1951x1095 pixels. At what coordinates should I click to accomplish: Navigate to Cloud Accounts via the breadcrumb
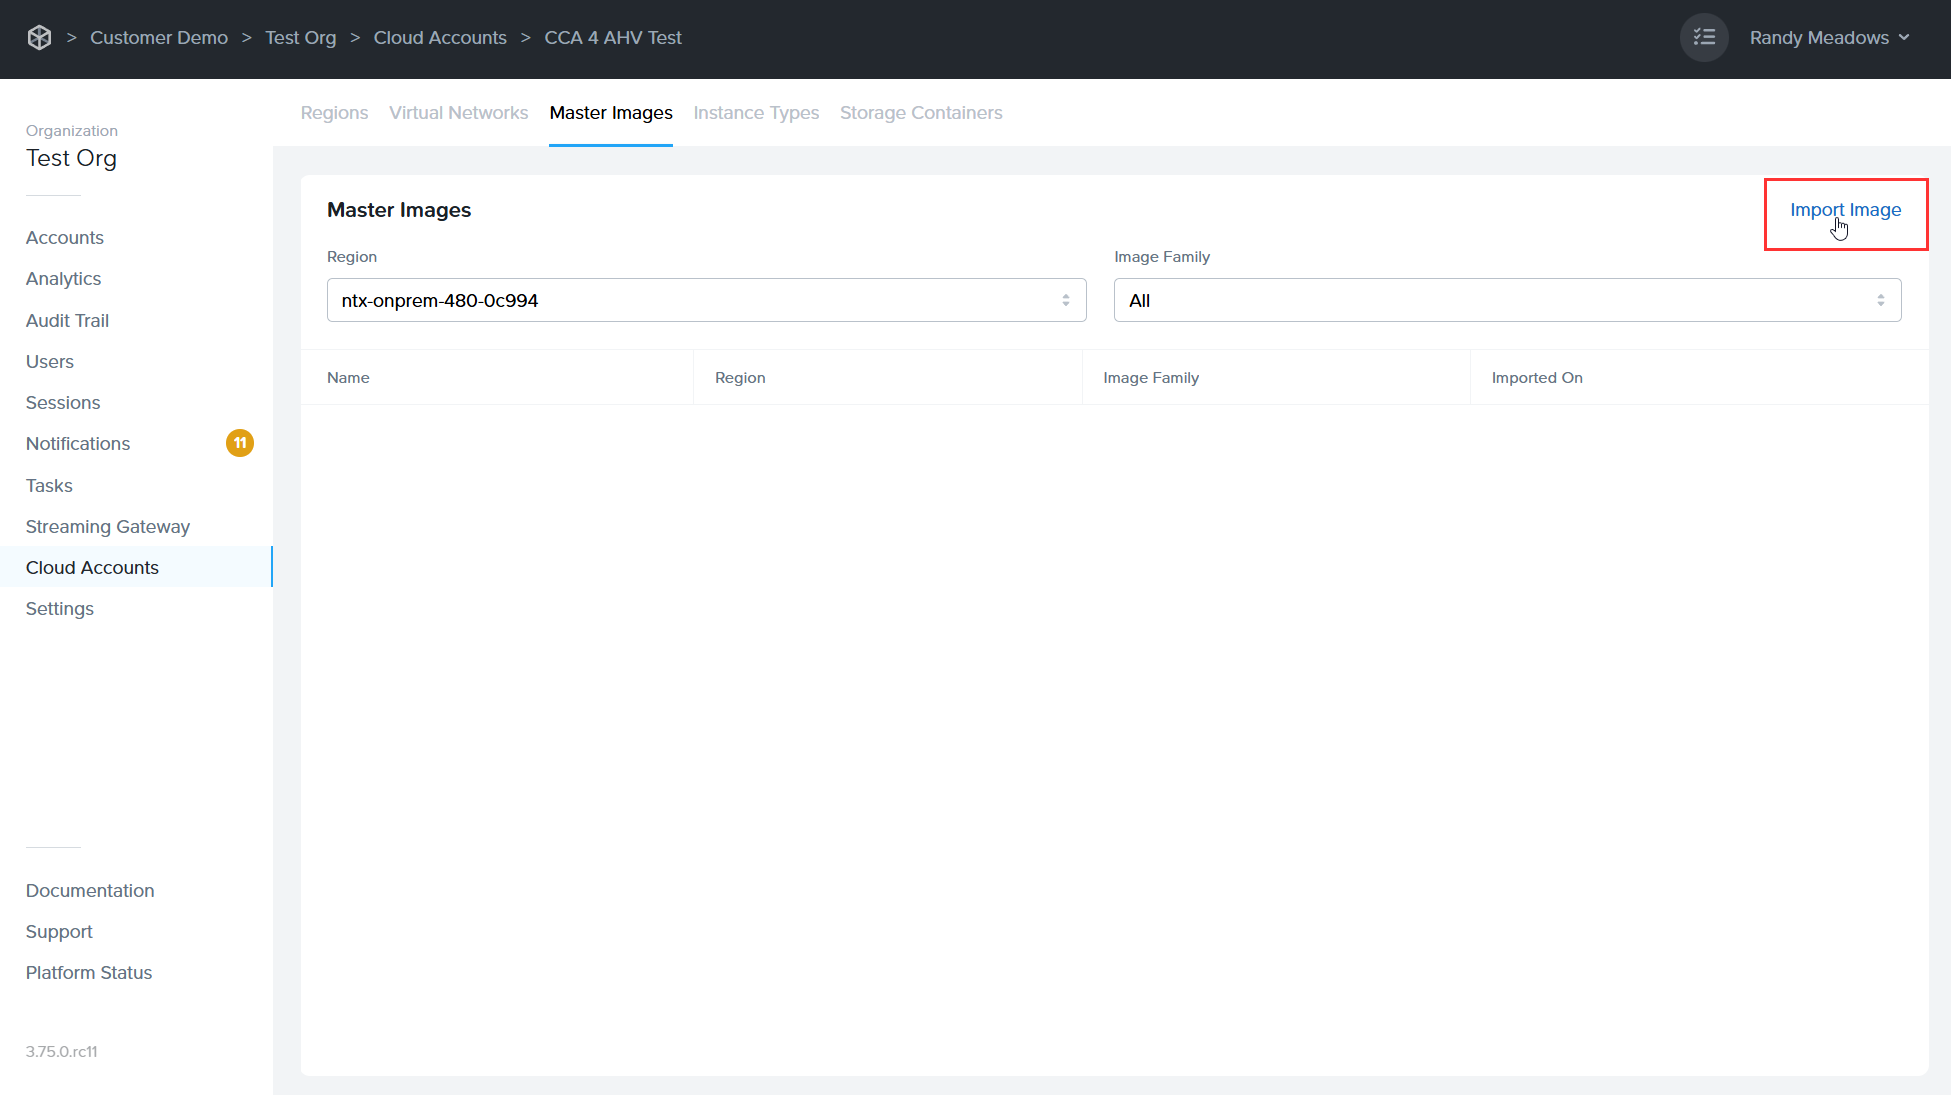coord(440,37)
